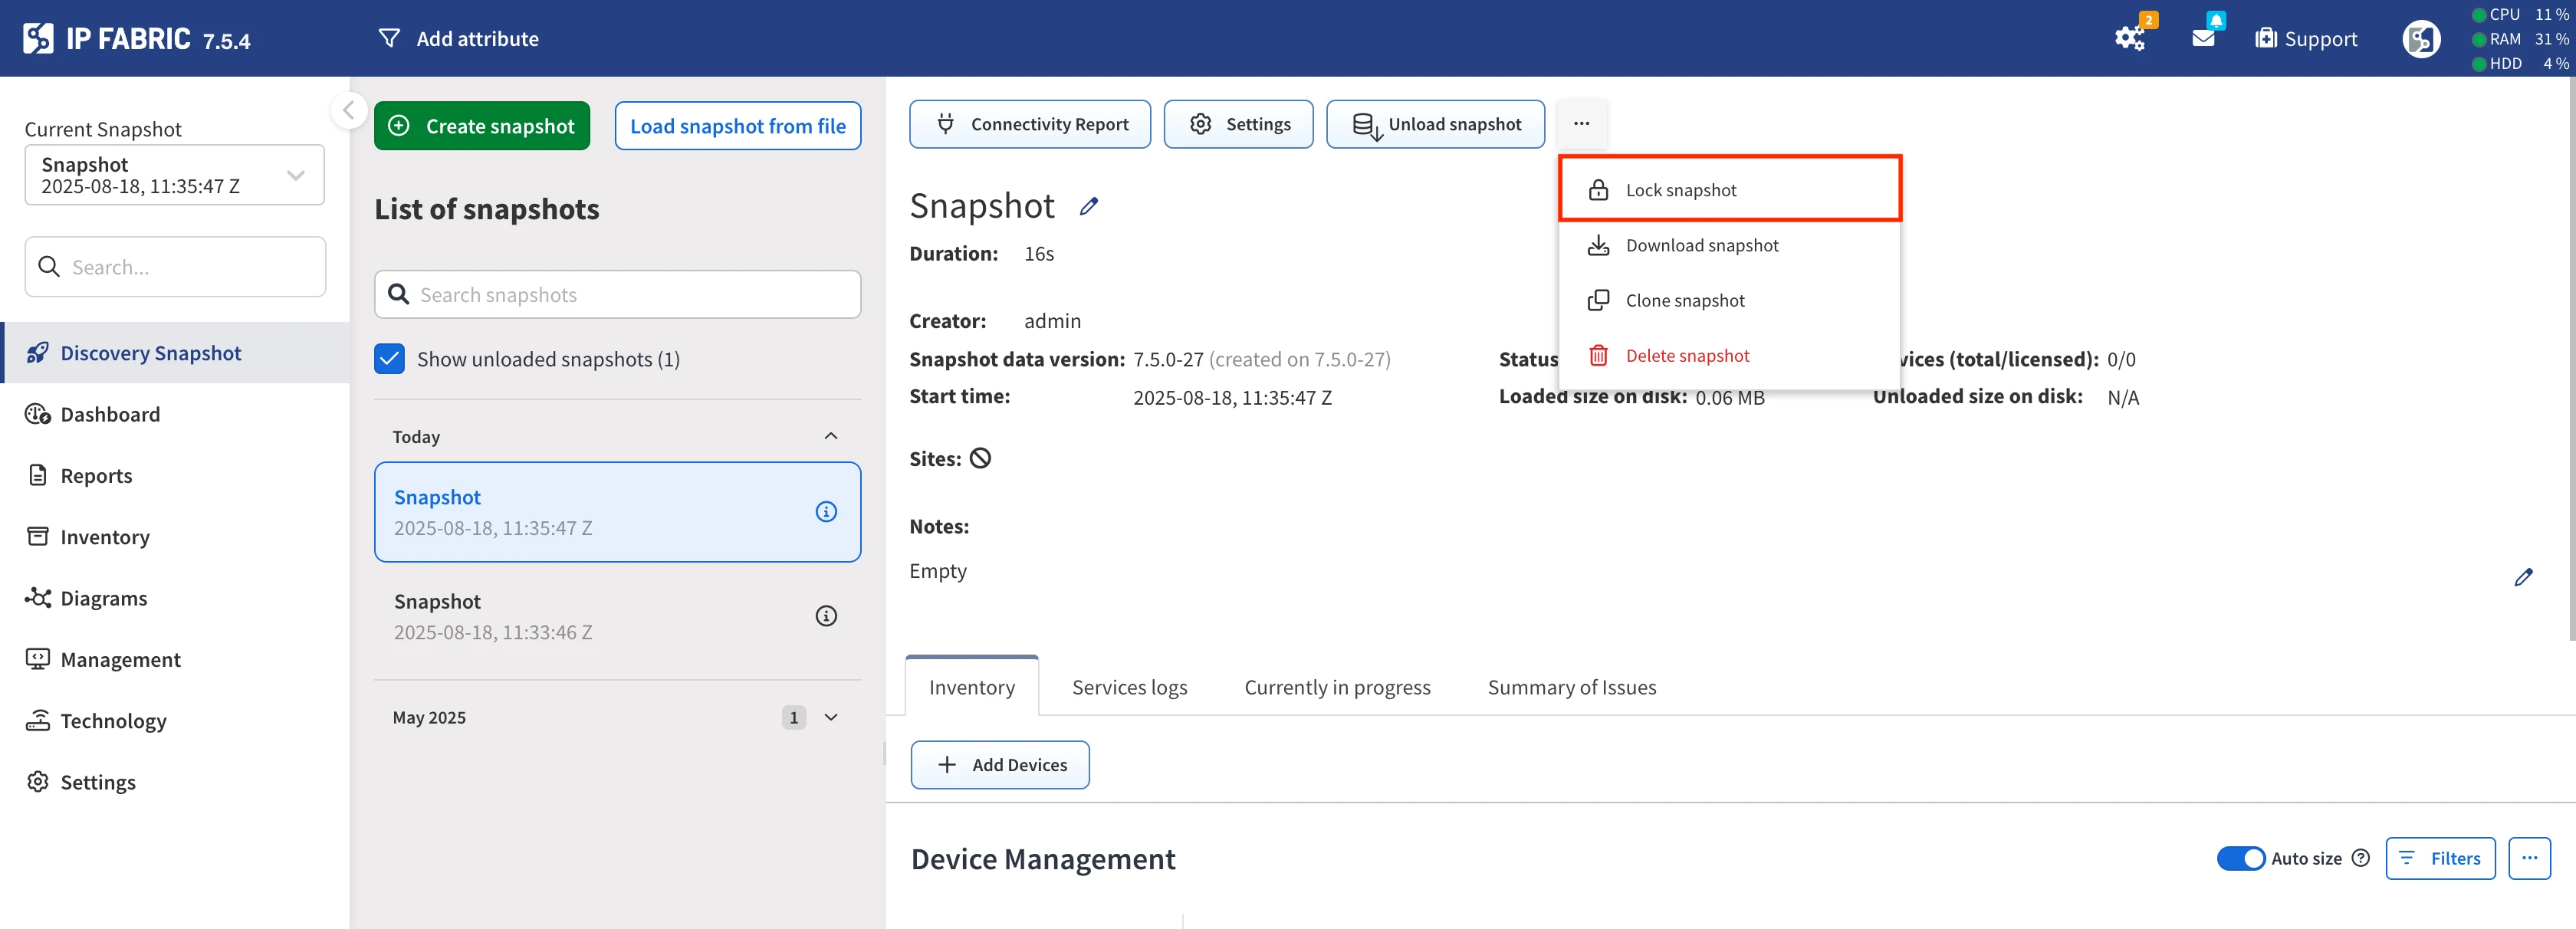Switch to Services logs tab

click(x=1129, y=687)
